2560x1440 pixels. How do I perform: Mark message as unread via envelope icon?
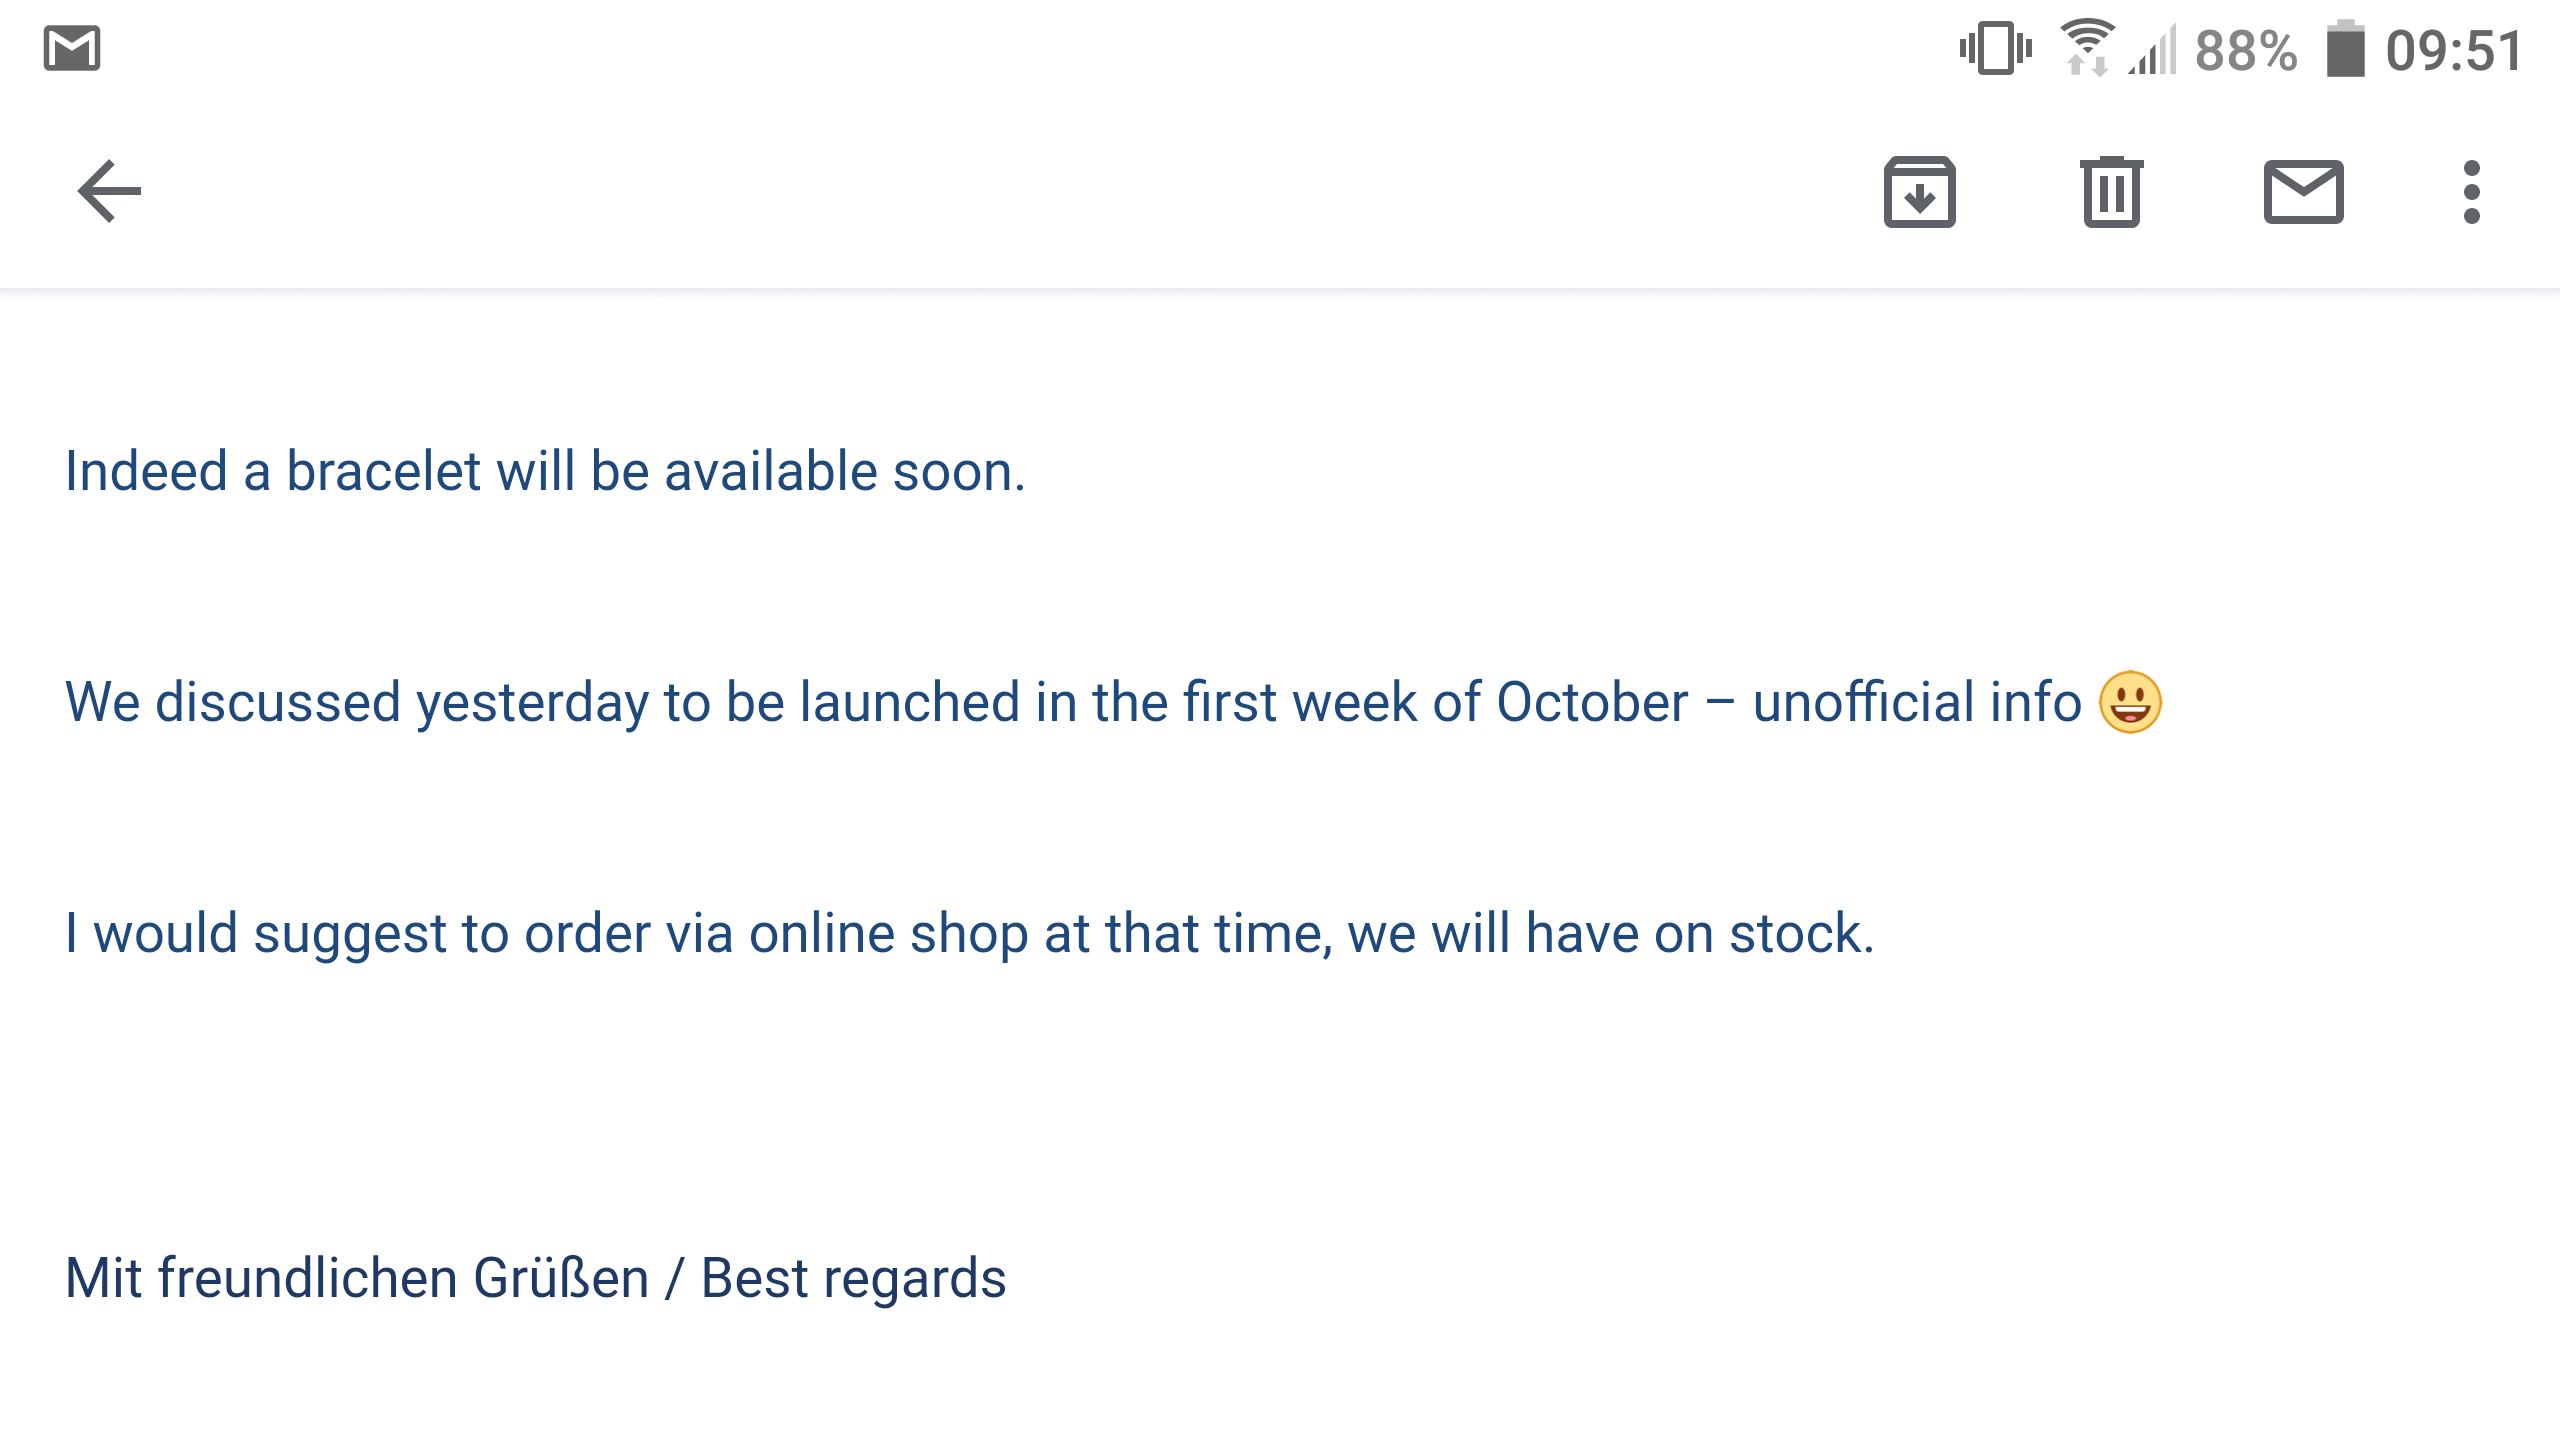coord(2303,191)
